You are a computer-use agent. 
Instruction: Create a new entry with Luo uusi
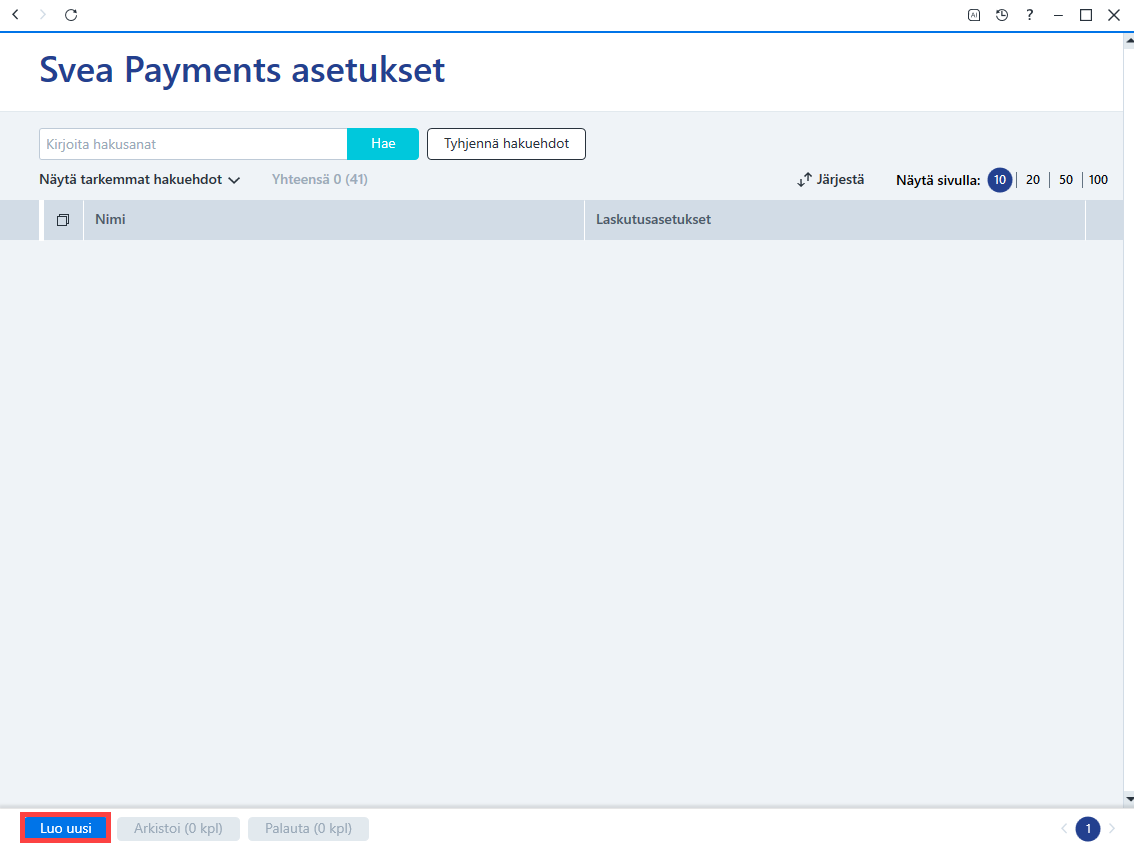66,828
